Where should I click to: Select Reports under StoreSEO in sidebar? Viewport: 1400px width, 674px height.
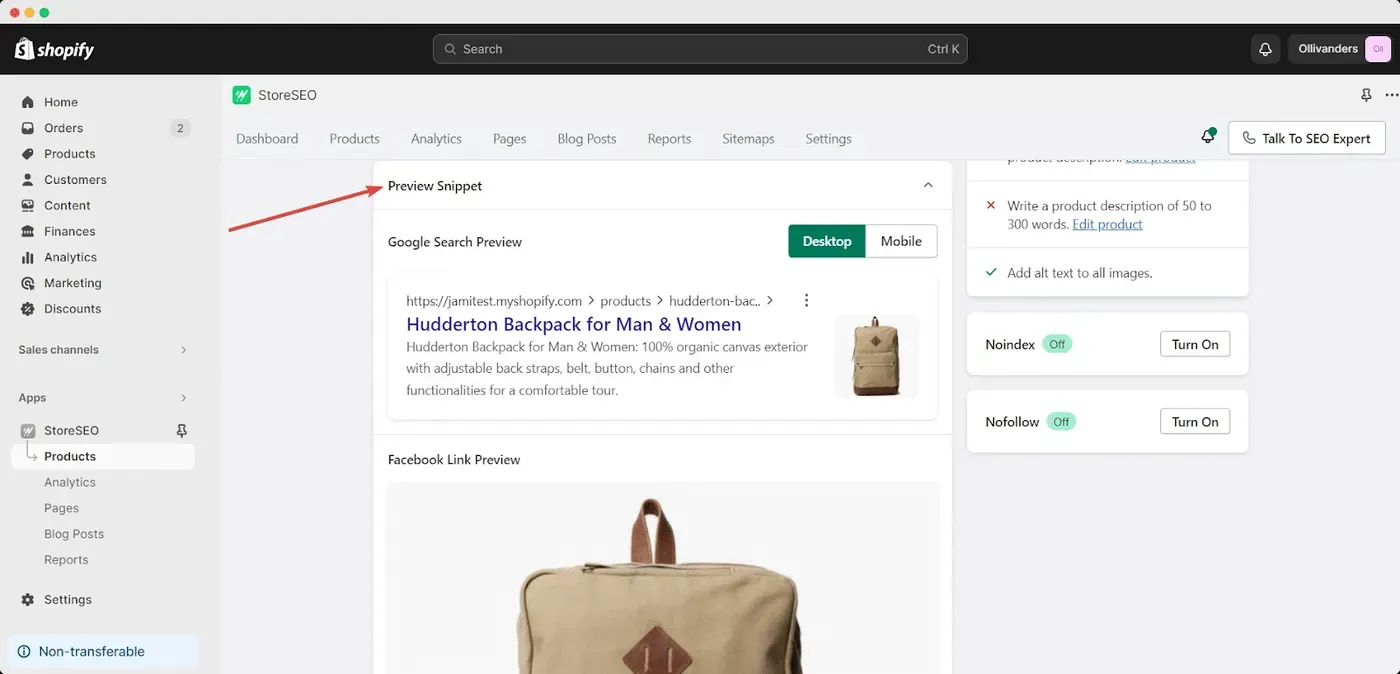coord(66,560)
